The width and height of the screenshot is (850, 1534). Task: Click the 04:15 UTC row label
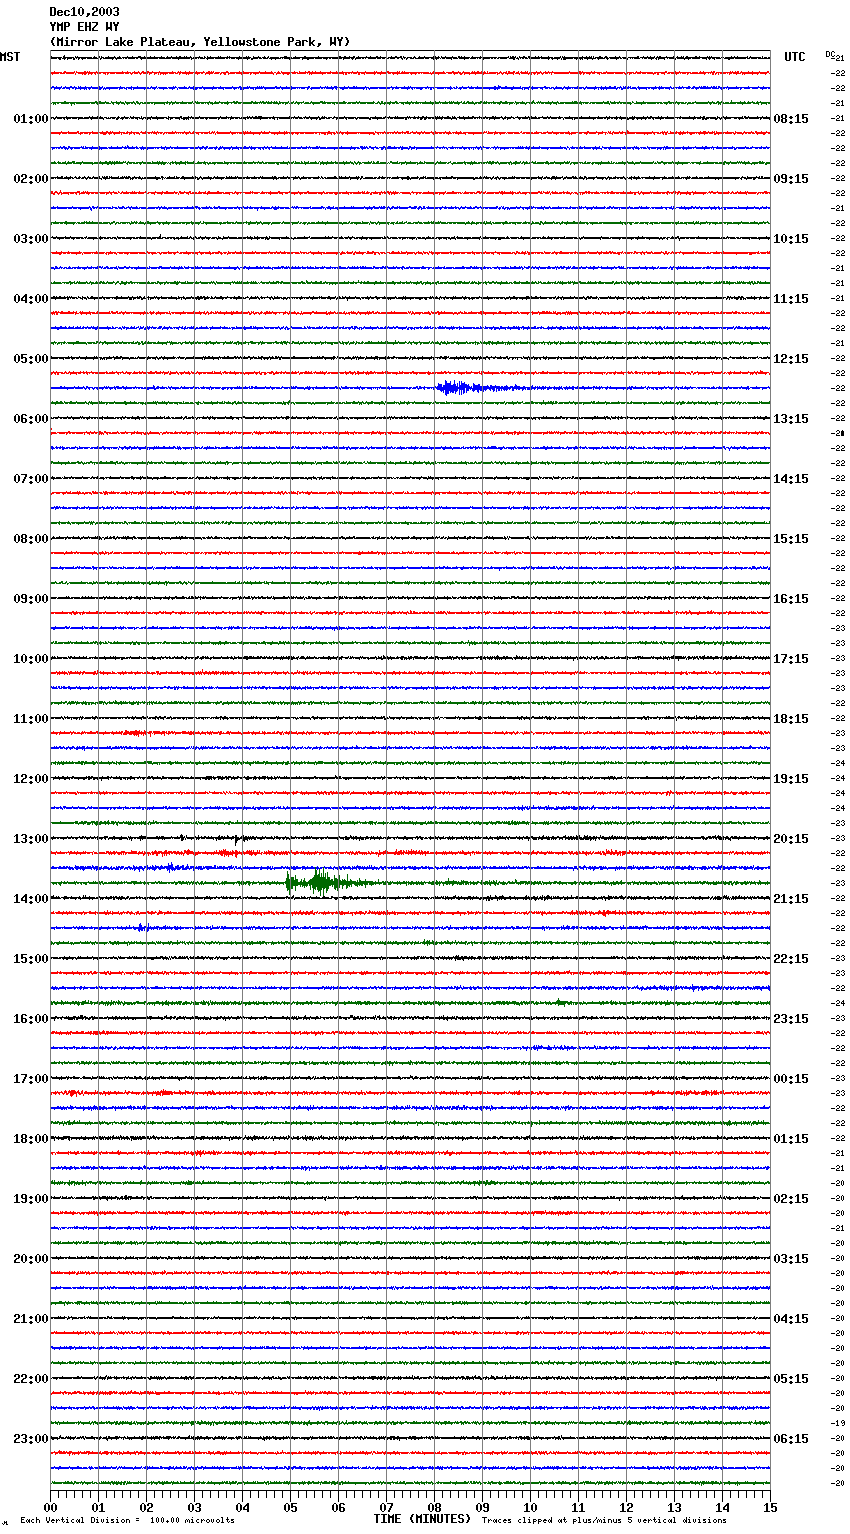[x=791, y=1319]
